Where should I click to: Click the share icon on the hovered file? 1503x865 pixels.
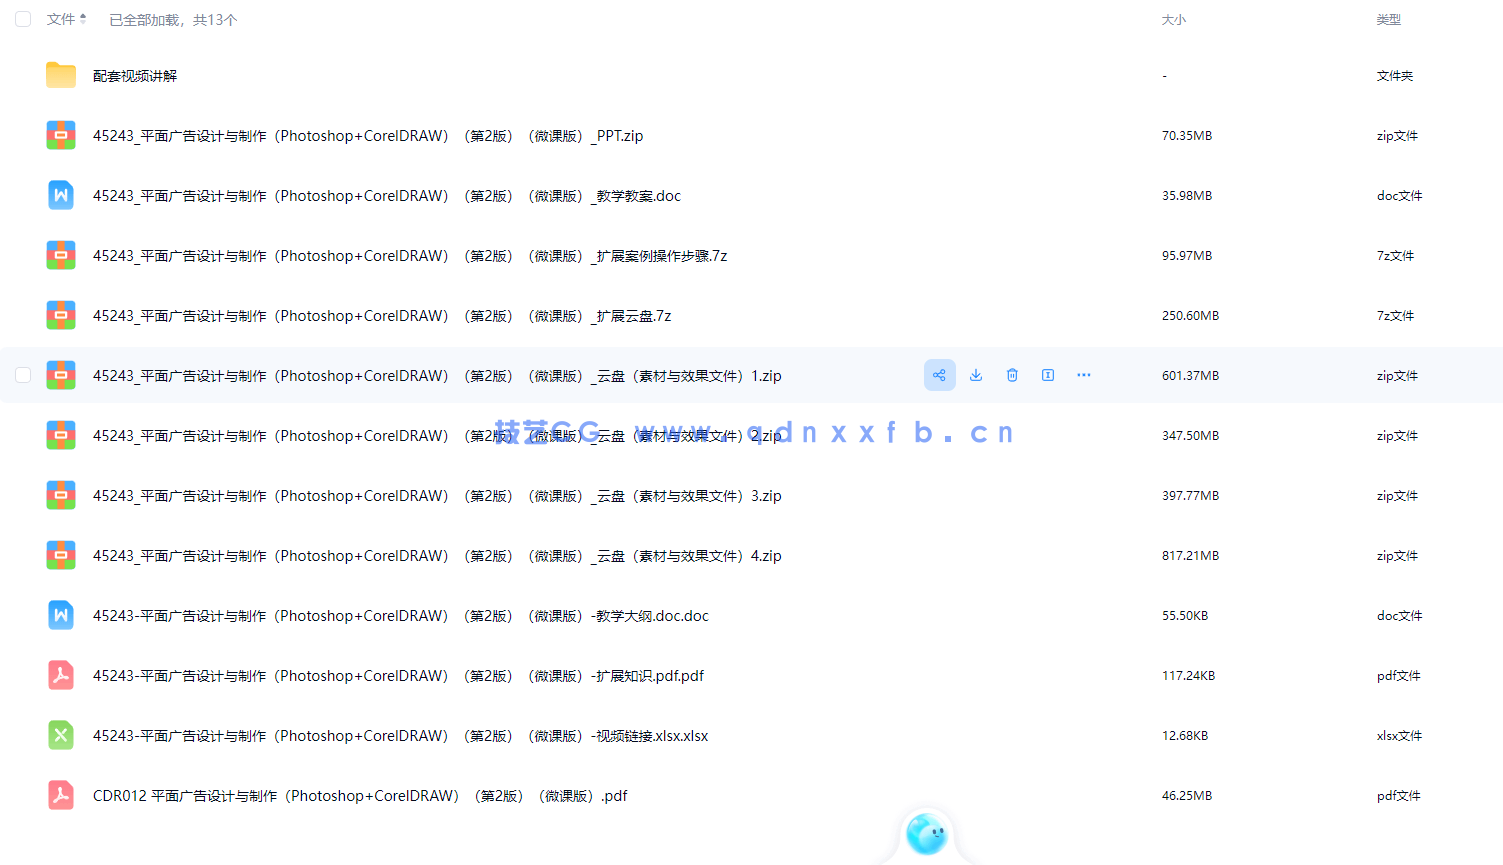point(939,375)
